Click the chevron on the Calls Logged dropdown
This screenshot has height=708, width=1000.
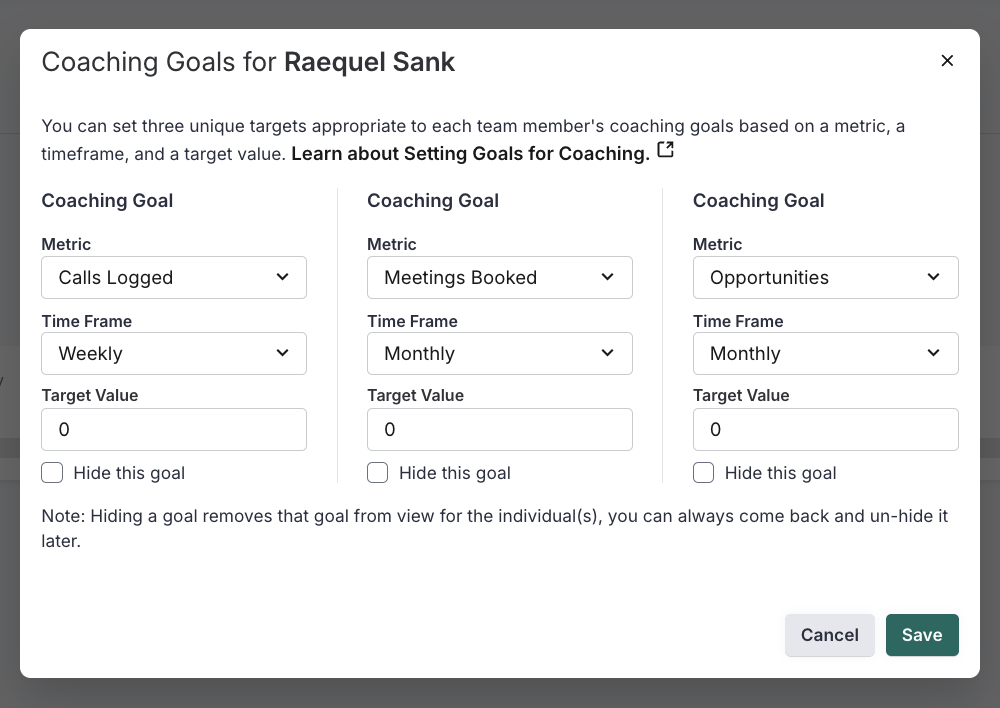(282, 277)
